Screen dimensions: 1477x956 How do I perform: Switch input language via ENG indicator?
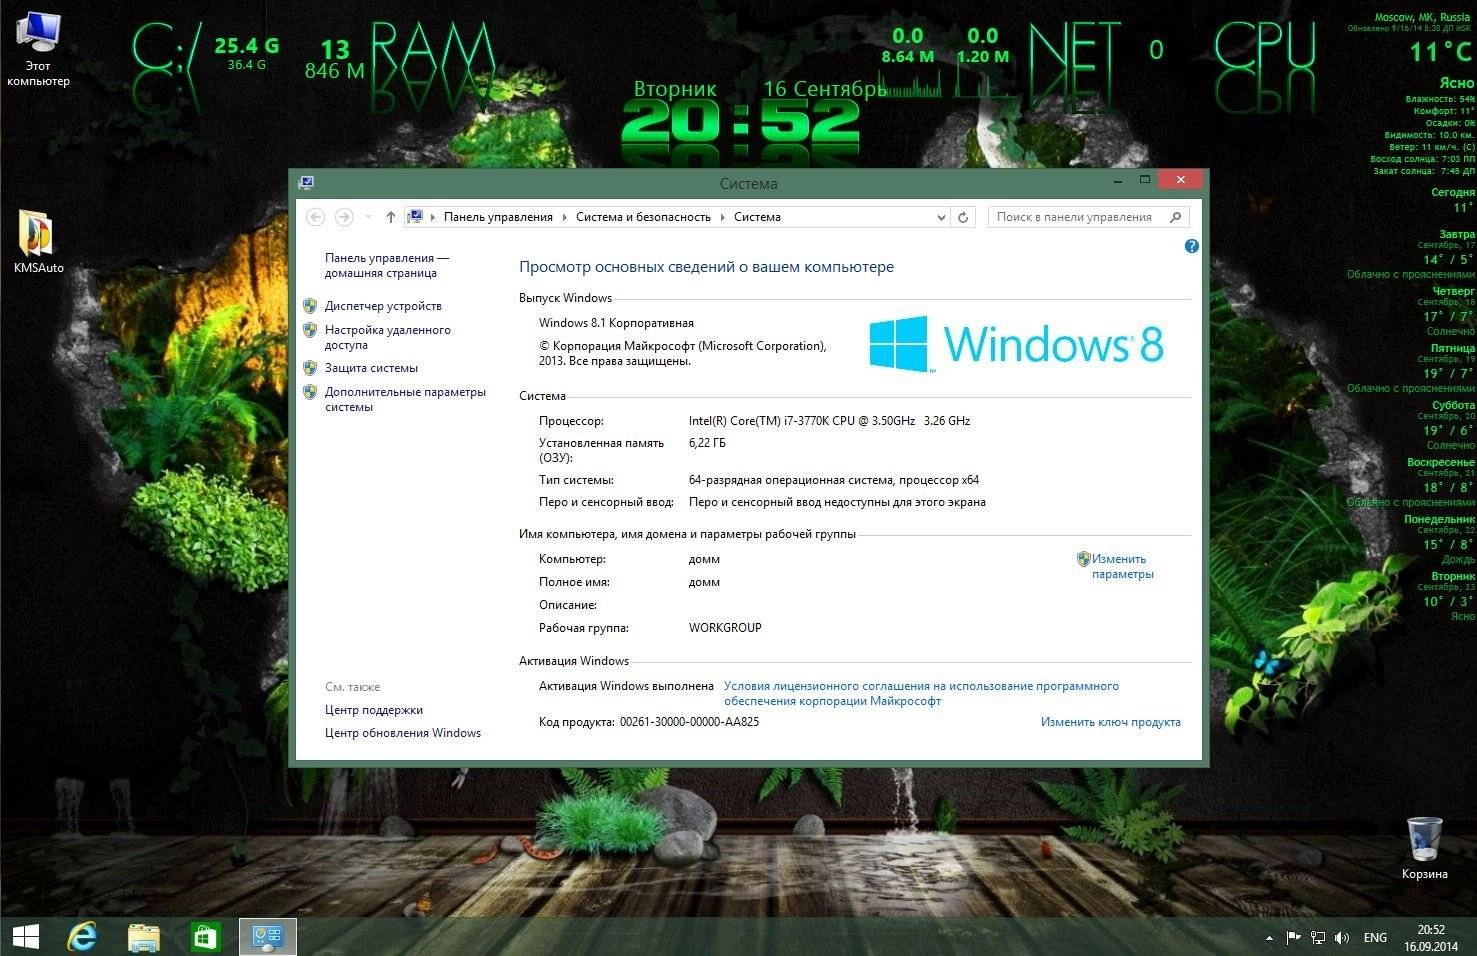[x=1375, y=938]
